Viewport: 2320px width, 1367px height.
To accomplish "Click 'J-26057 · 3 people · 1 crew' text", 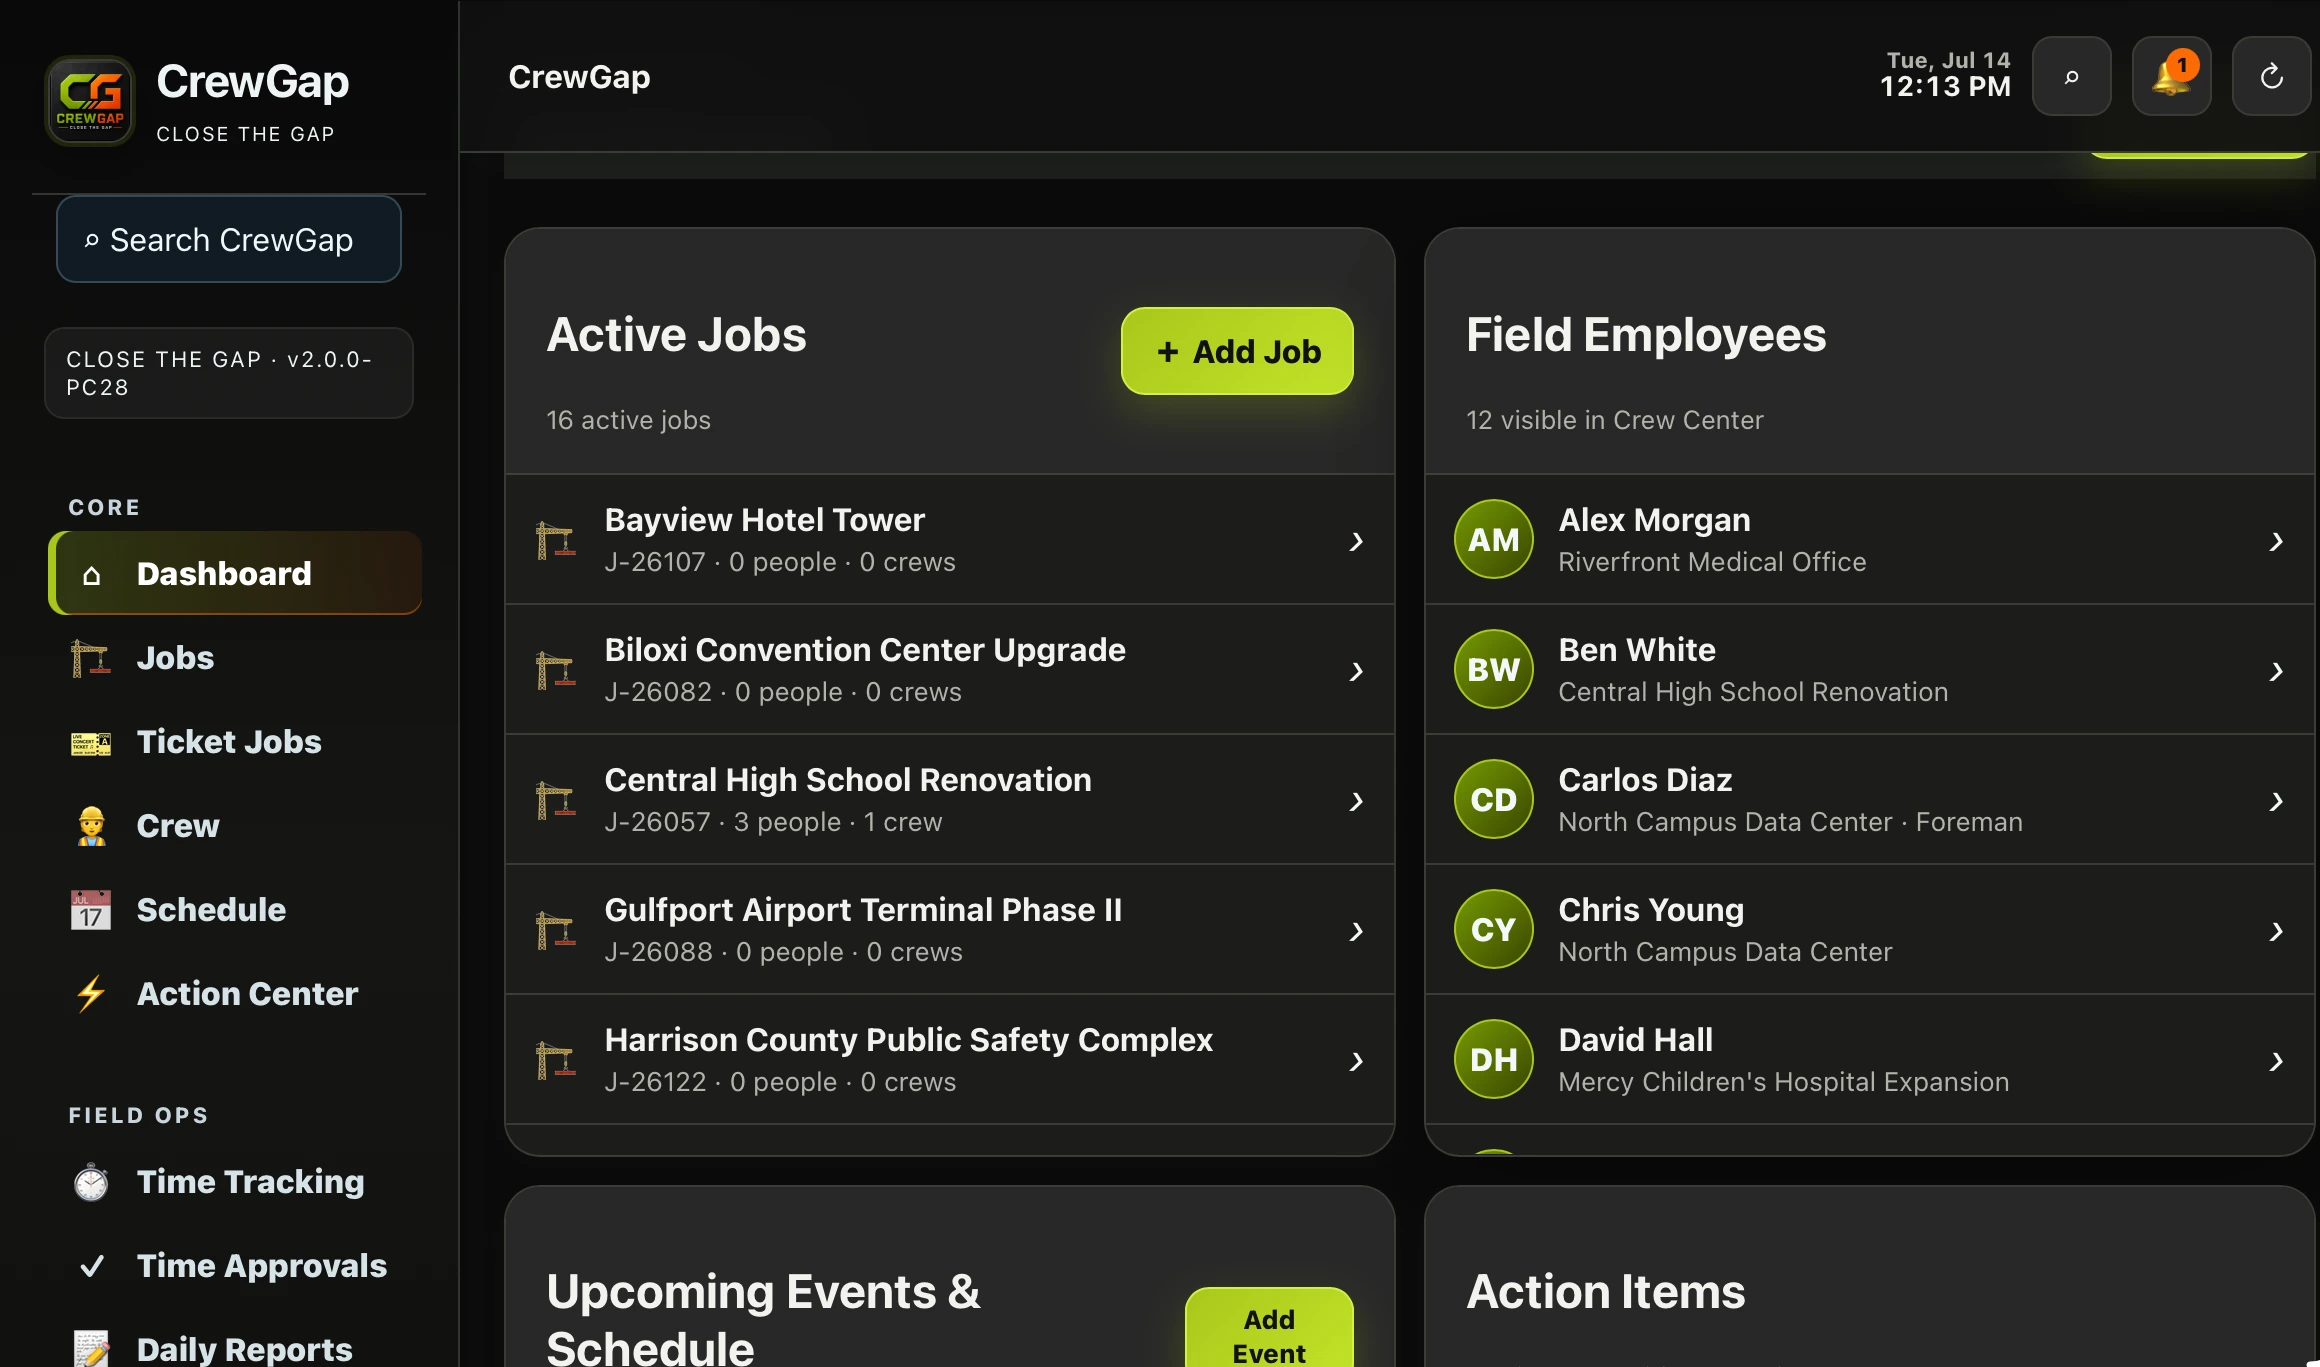I will point(773,822).
